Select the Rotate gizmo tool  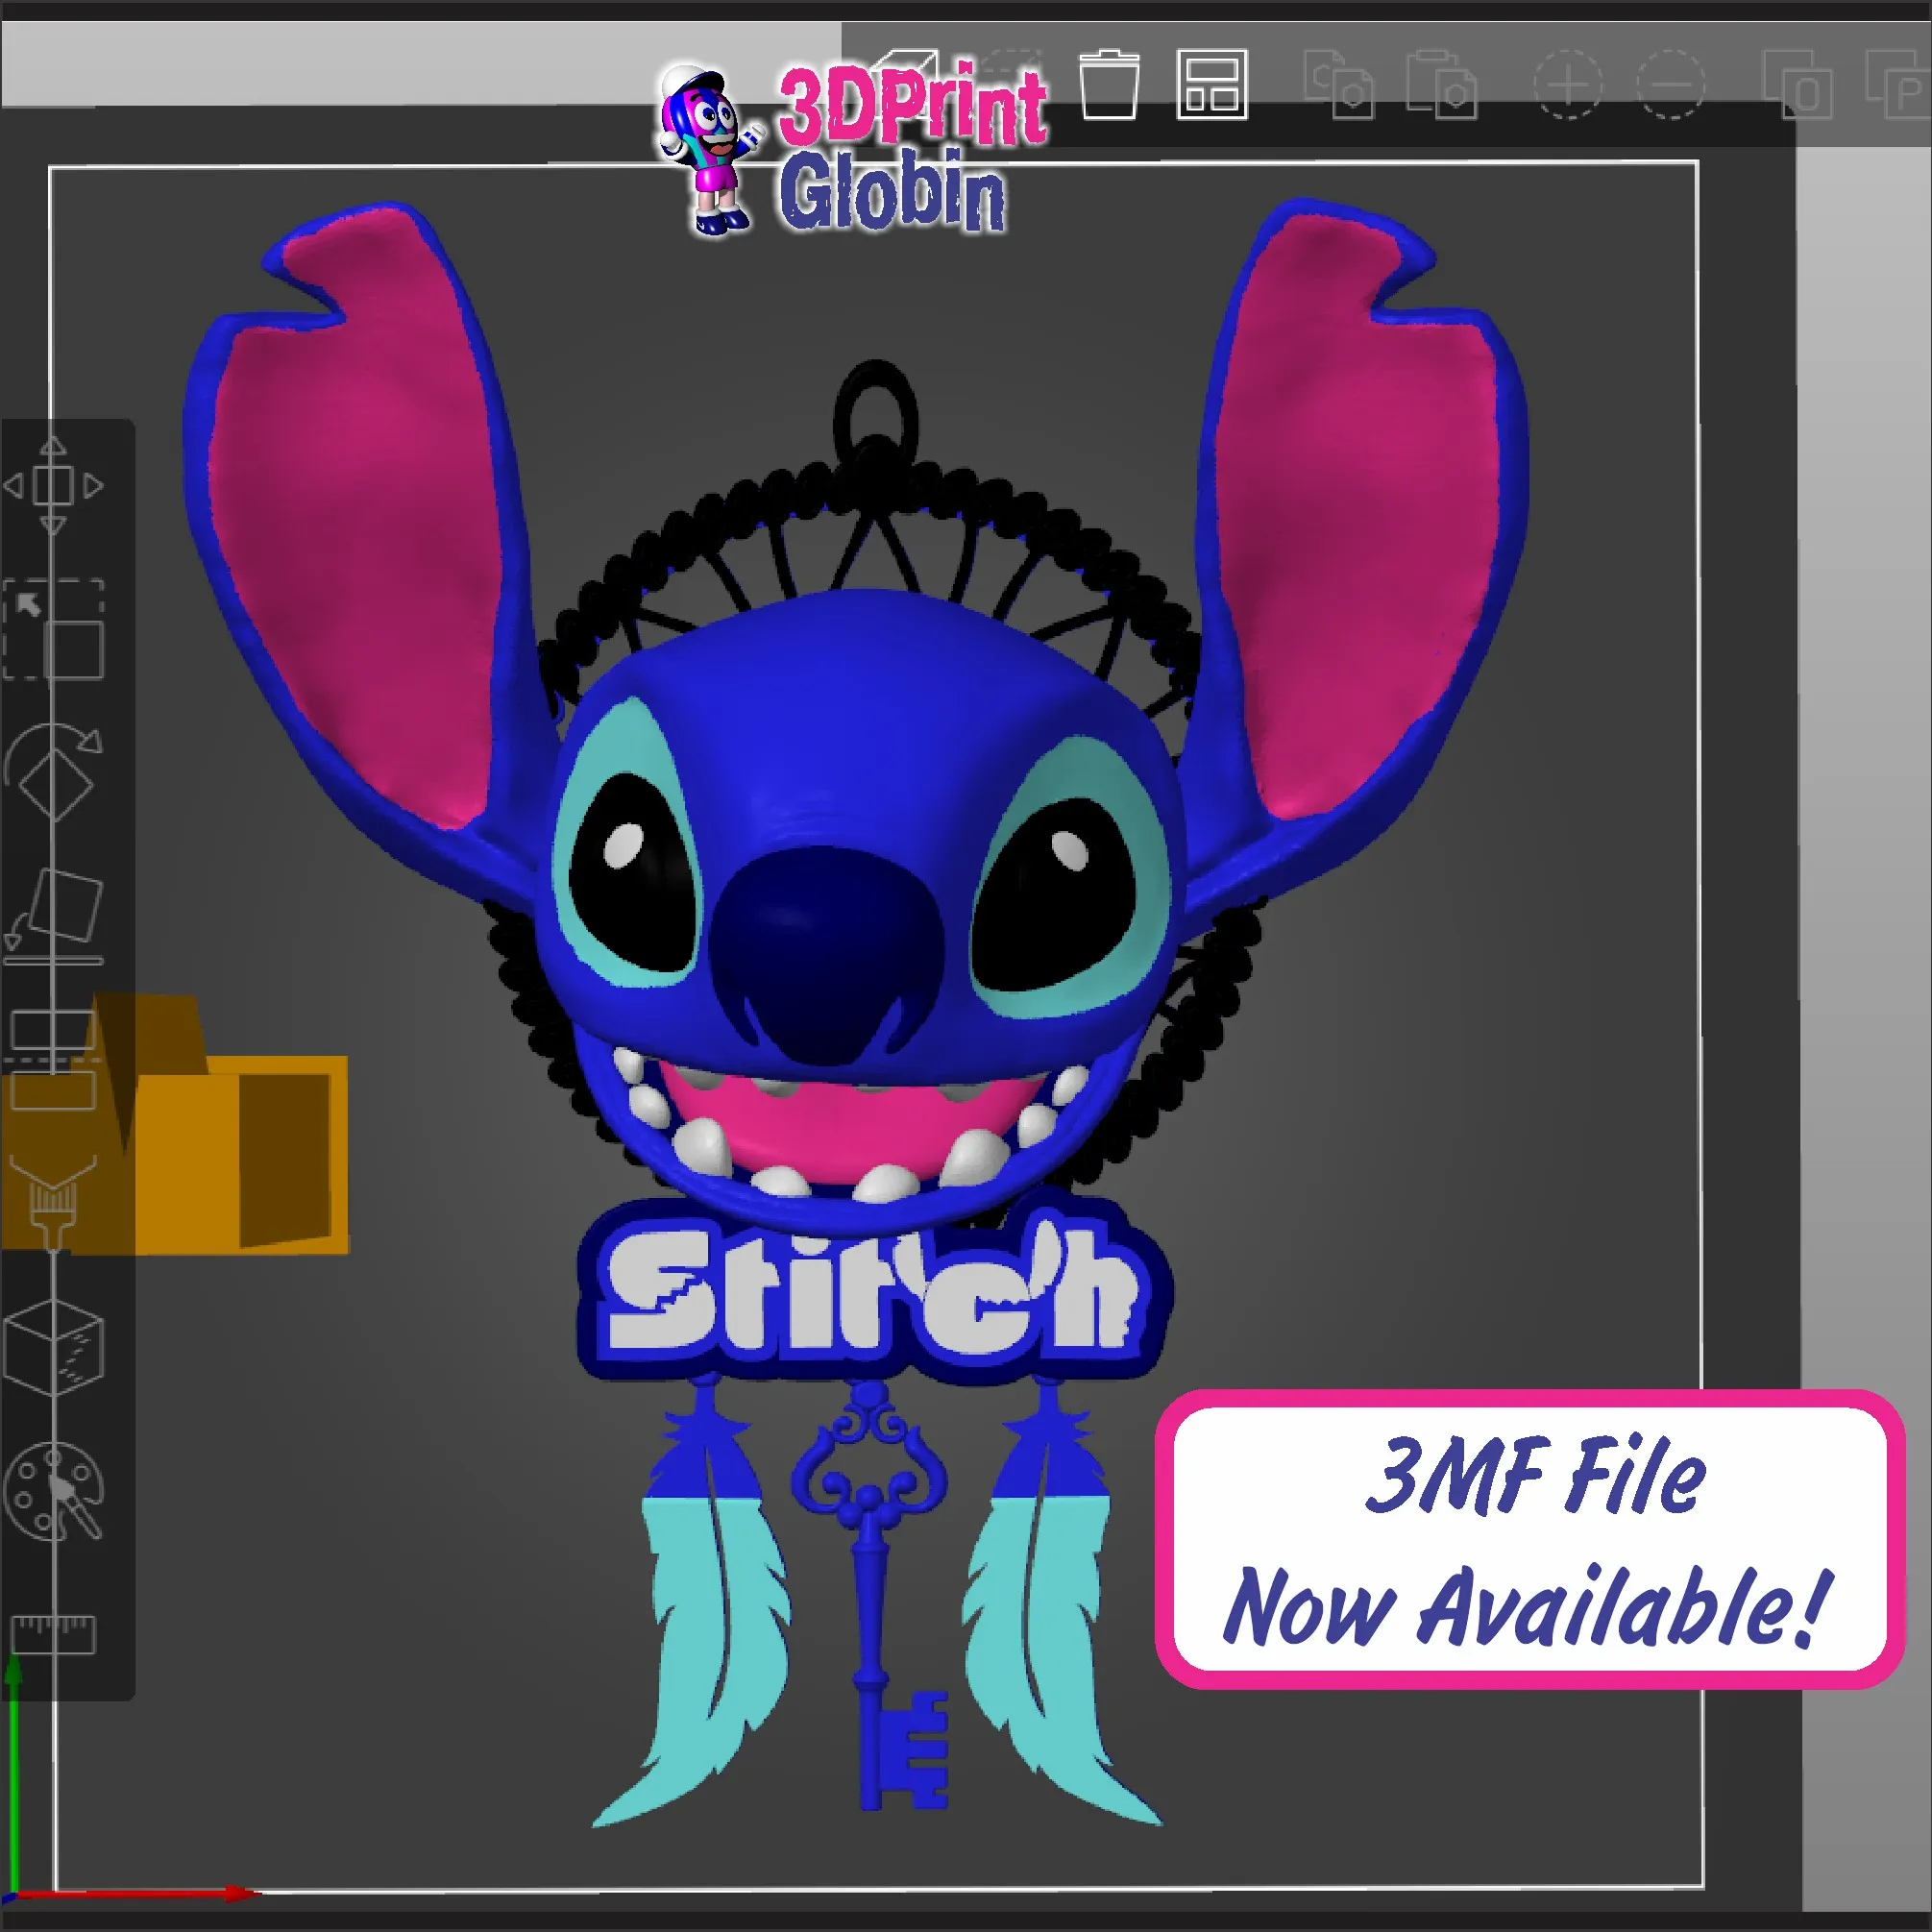(53, 773)
